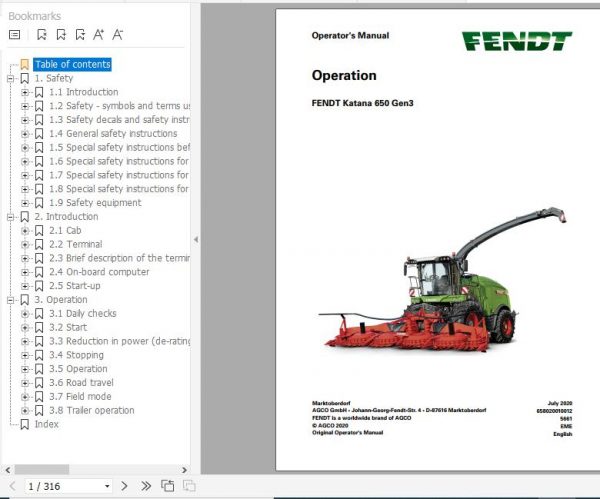Click the add new bookmark icon
Screen dimensions: 600x499
[x=61, y=35]
